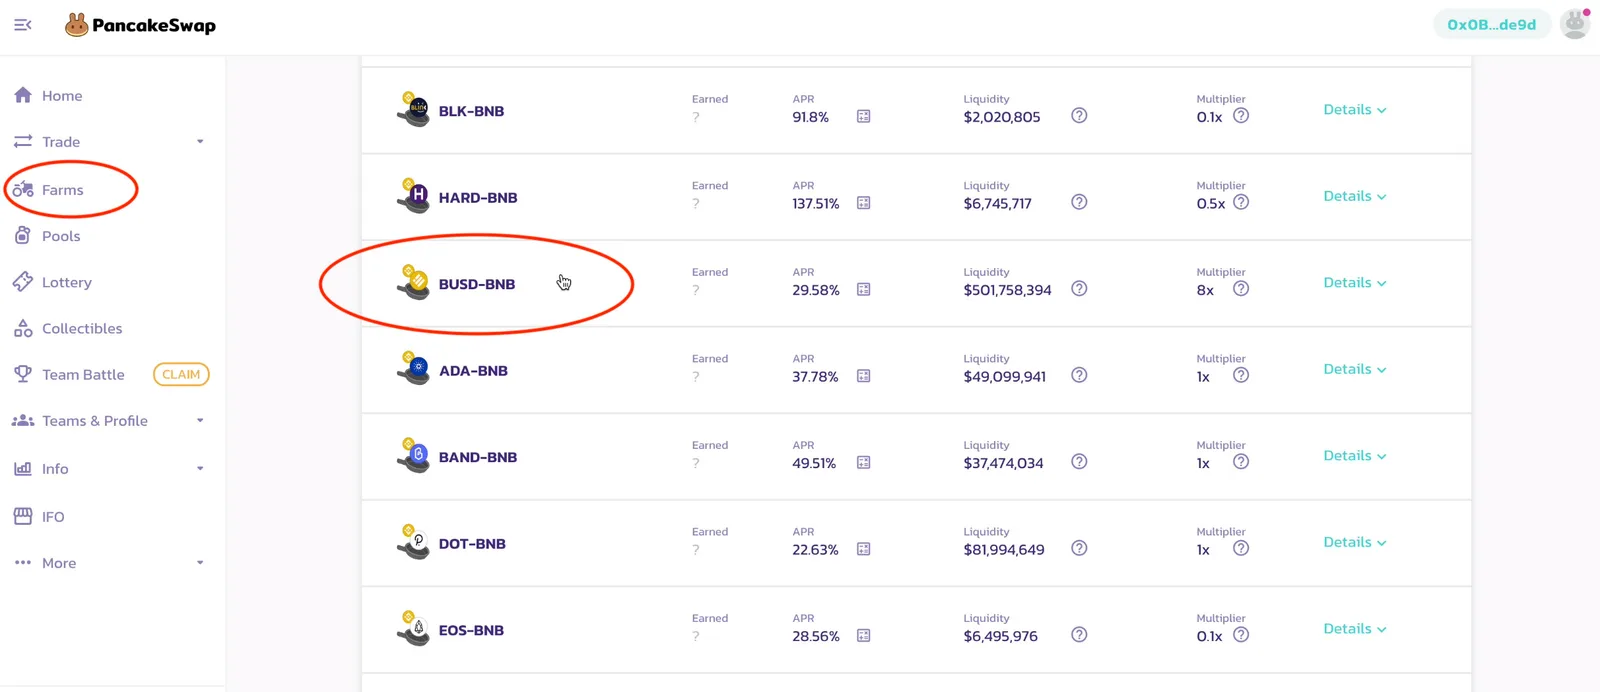This screenshot has height=692, width=1600.
Task: Expand the Info submenu arrow
Action: click(200, 469)
